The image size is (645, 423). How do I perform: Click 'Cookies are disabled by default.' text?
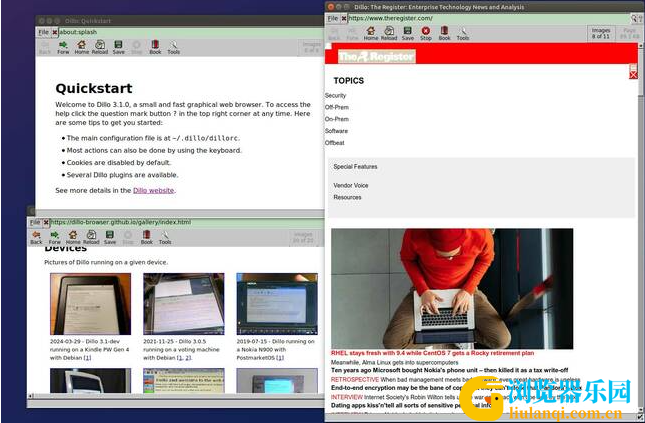[x=119, y=163]
